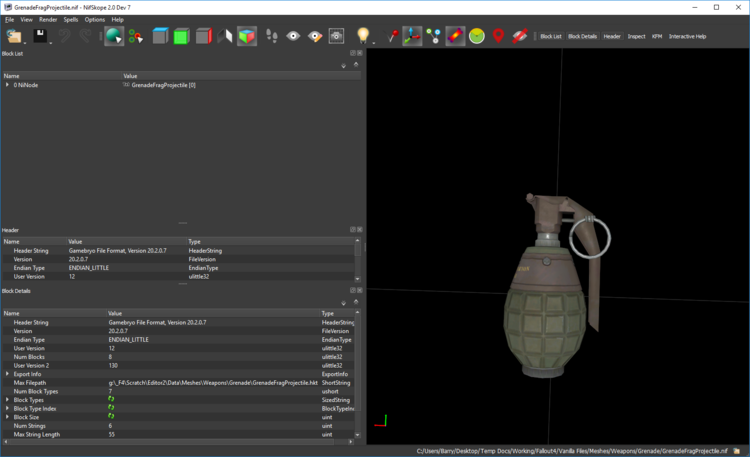Viewport: 750px width, 457px height.
Task: Expand the Block Size row
Action: click(7, 417)
